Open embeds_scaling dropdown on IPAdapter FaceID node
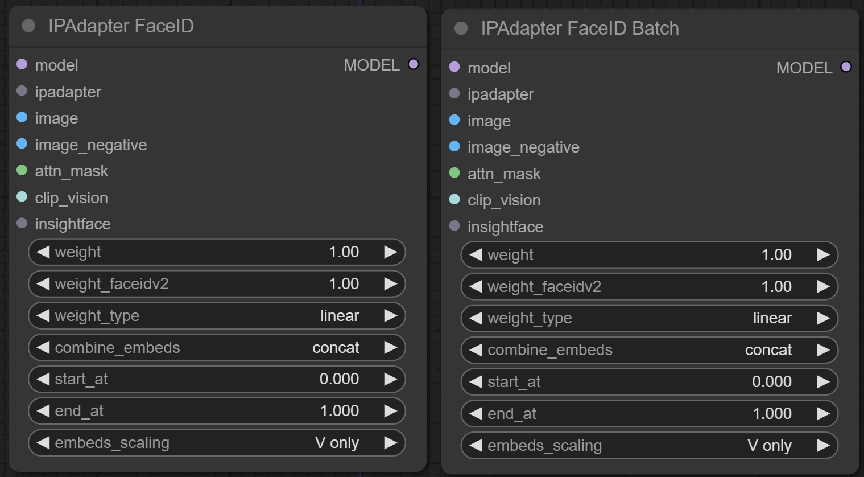 217,442
